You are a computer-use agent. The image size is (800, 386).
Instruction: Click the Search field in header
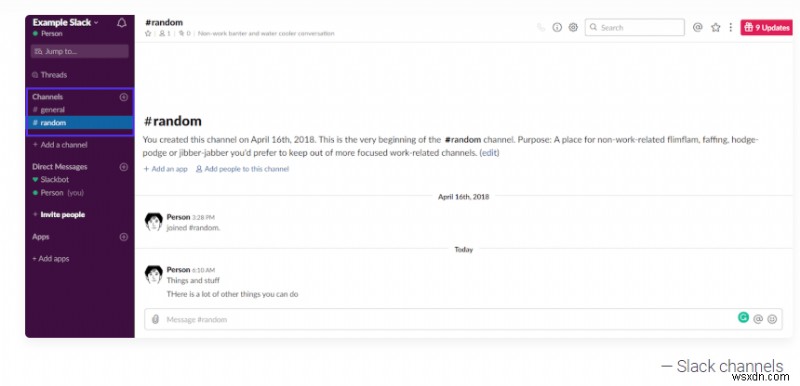click(x=635, y=28)
